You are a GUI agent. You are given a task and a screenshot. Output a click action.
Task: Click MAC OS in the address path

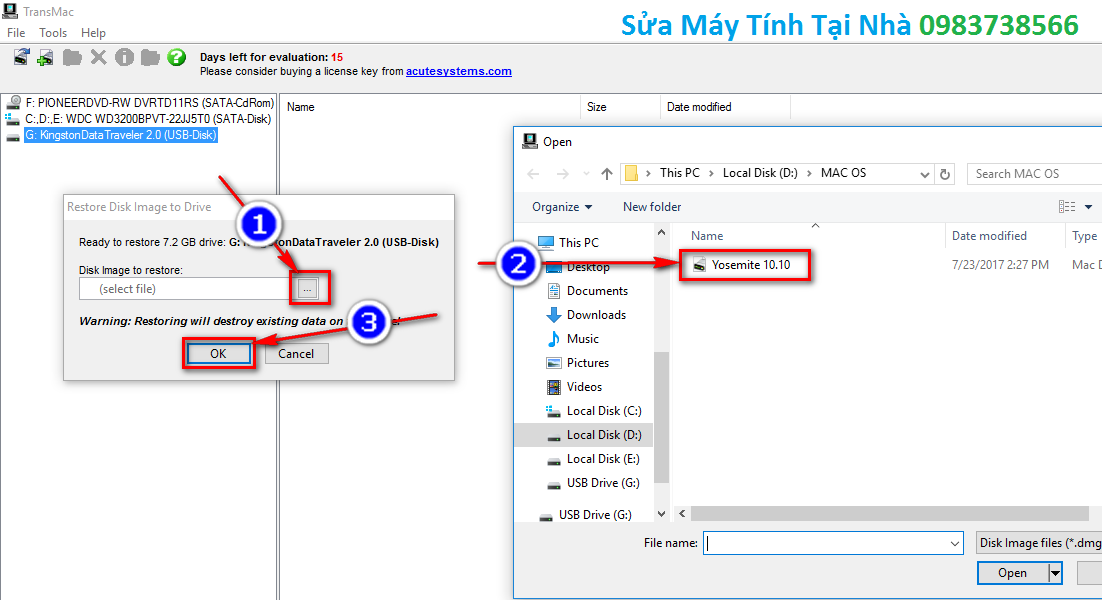pyautogui.click(x=843, y=173)
